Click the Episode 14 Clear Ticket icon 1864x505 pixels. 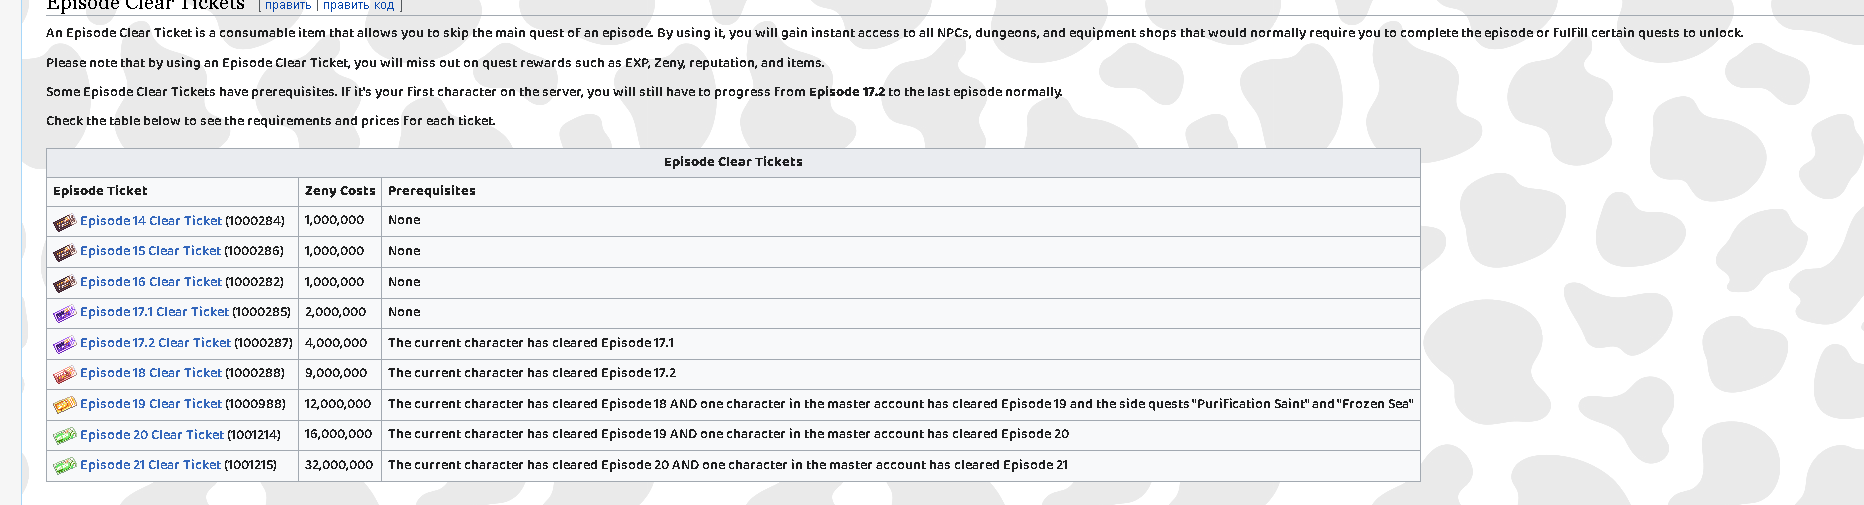[65, 222]
